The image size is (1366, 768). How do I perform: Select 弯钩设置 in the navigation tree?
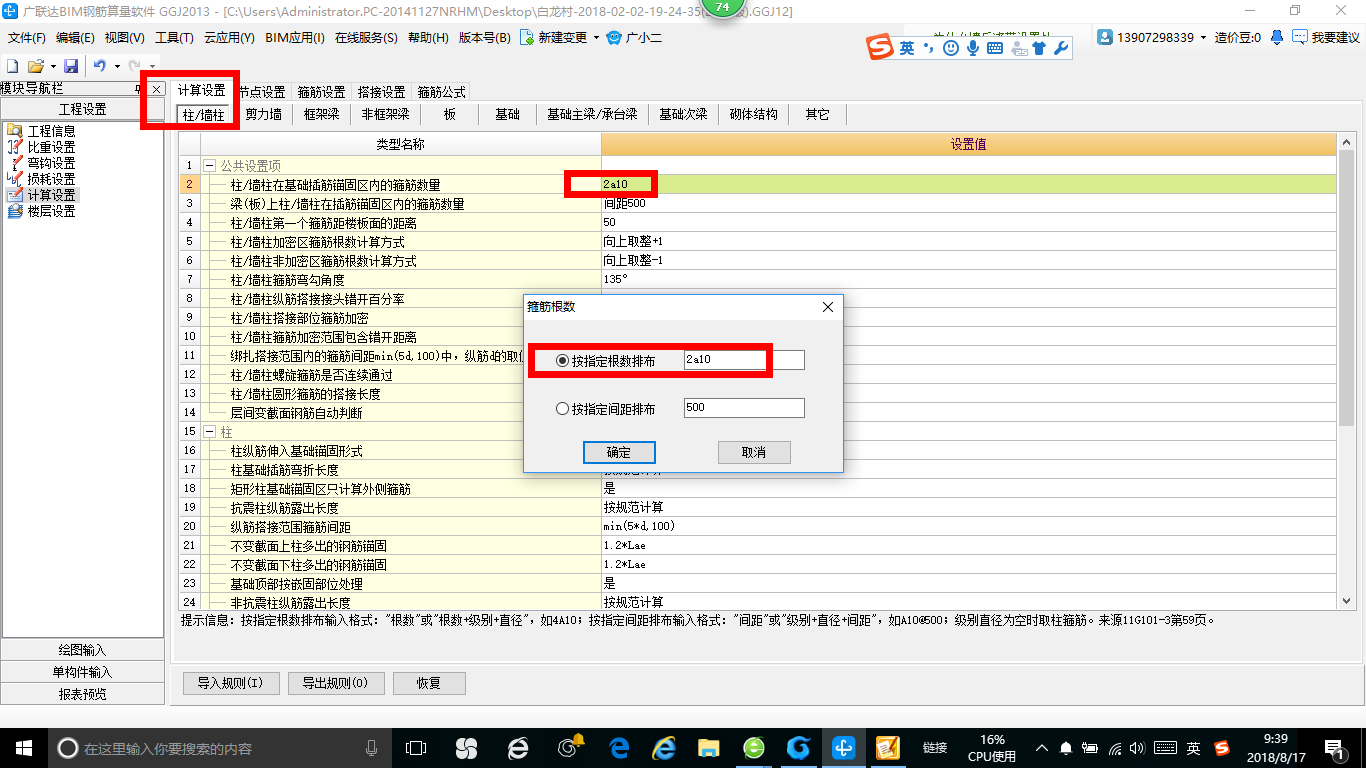[51, 163]
